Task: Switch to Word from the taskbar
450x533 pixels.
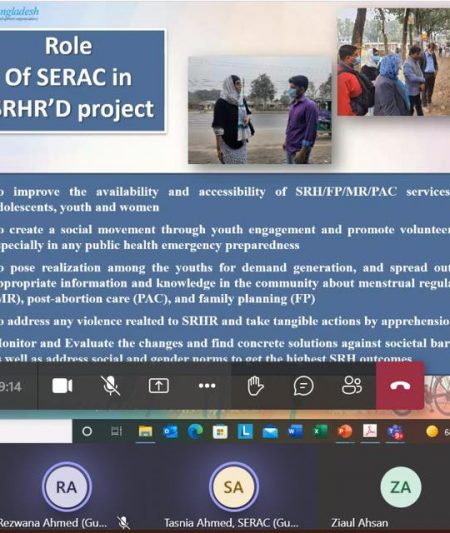Action: click(x=295, y=432)
